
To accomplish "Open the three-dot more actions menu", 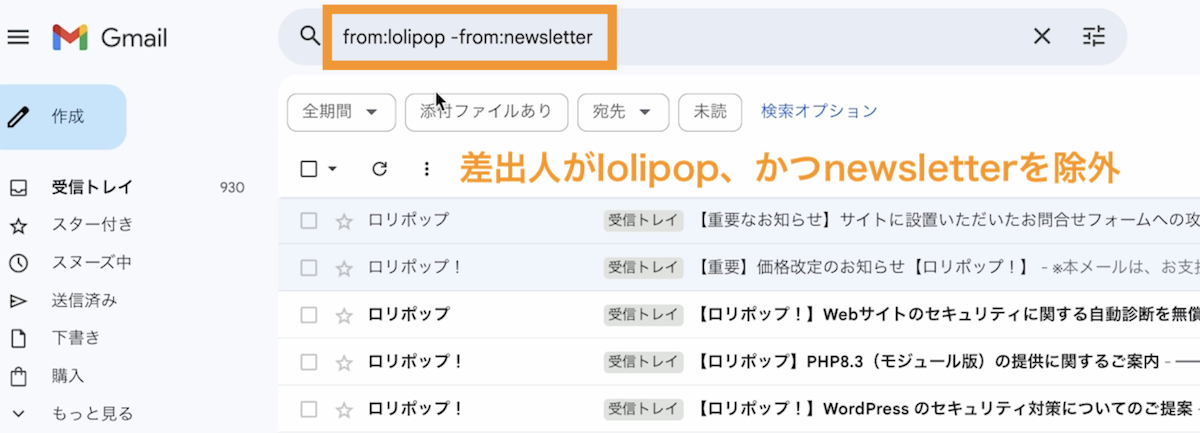I will 427,169.
